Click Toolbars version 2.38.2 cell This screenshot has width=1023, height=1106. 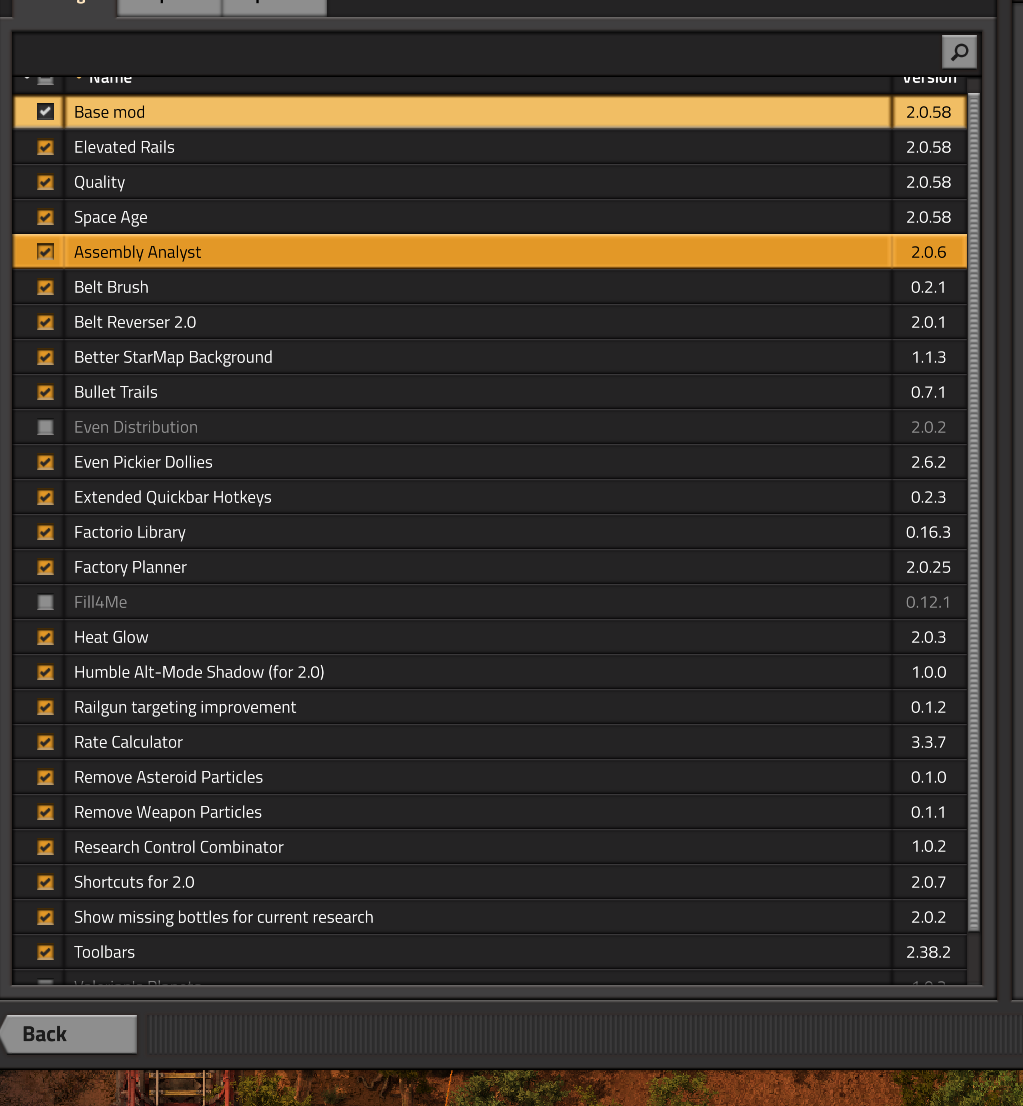click(928, 952)
